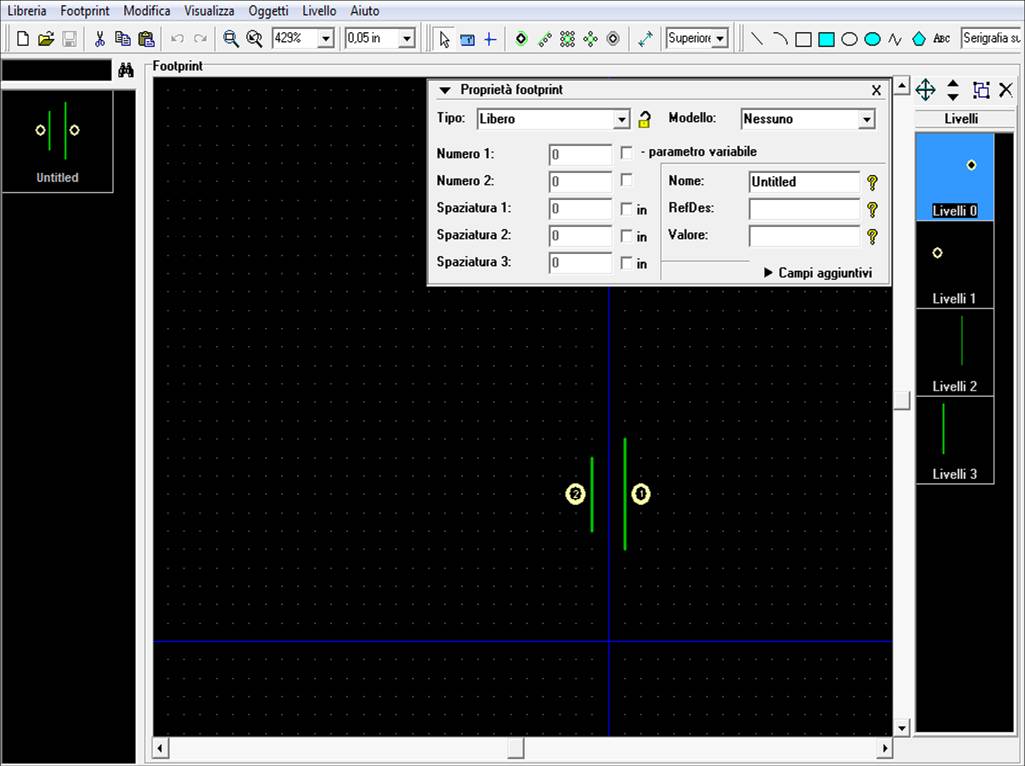Select the filled cyan rectangle tool
This screenshot has height=766, width=1025.
826,39
